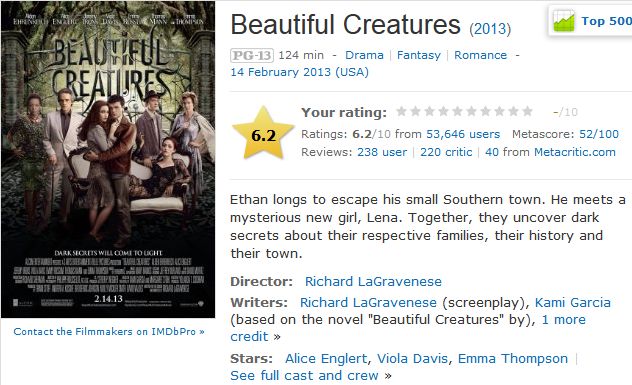The image size is (632, 385).
Task: Open the Fantasy genre link
Action: [x=419, y=55]
